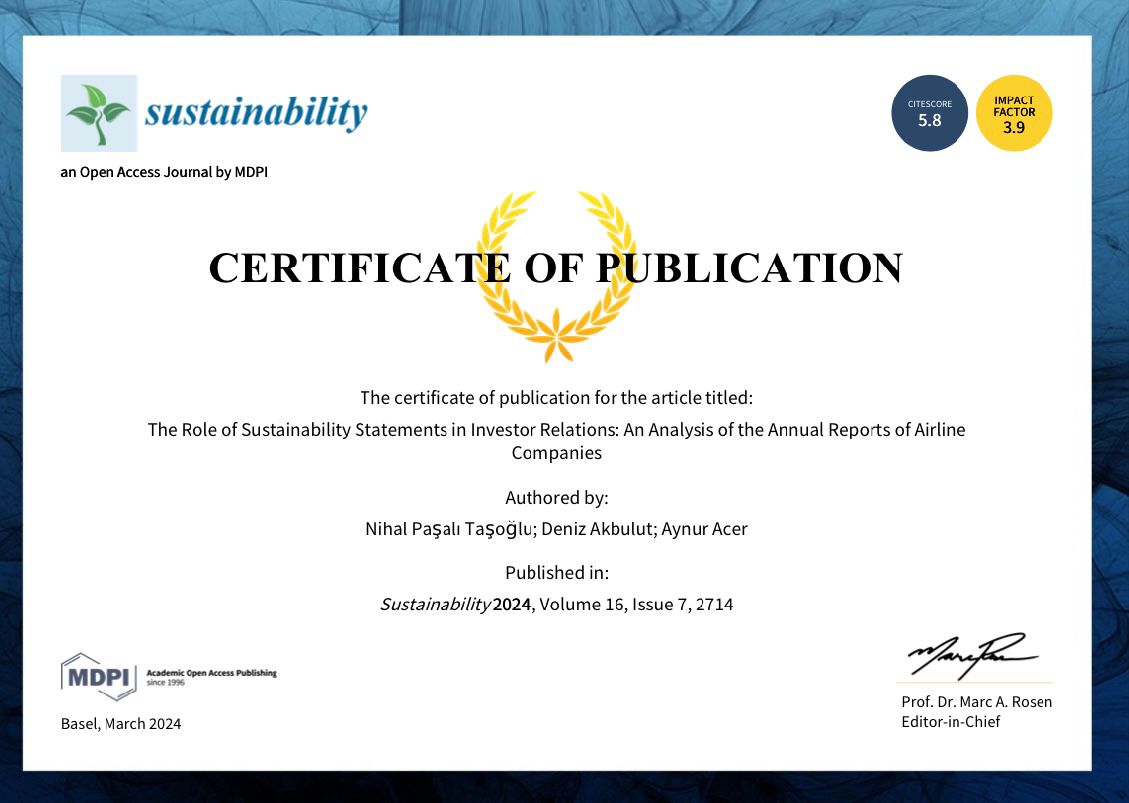Click the italic 'Sustainability' journal name in the citation

435,604
